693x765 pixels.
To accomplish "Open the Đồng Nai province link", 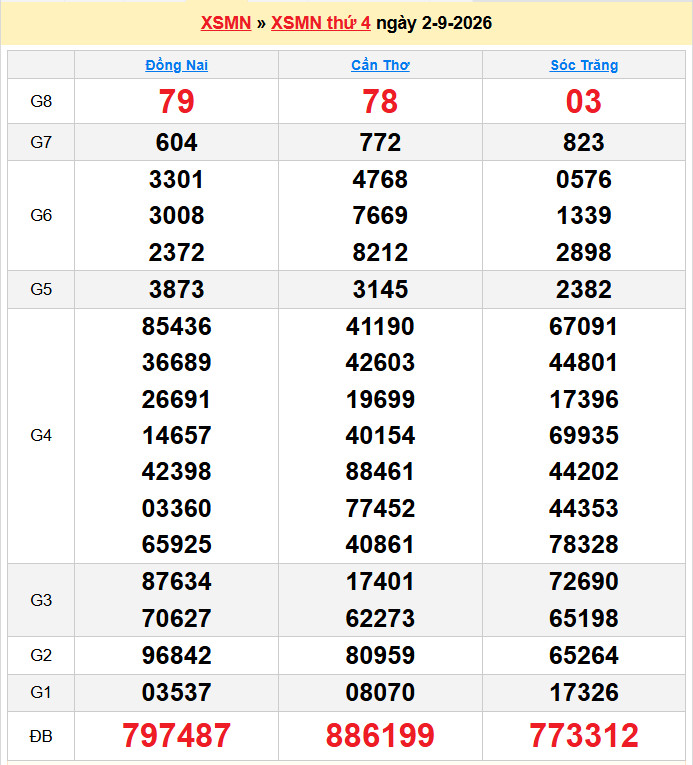I will click(176, 65).
